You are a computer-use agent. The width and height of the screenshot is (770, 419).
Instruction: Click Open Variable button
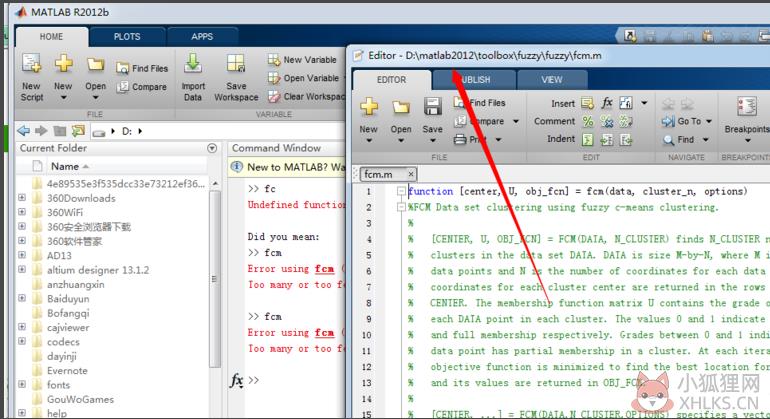[x=303, y=78]
